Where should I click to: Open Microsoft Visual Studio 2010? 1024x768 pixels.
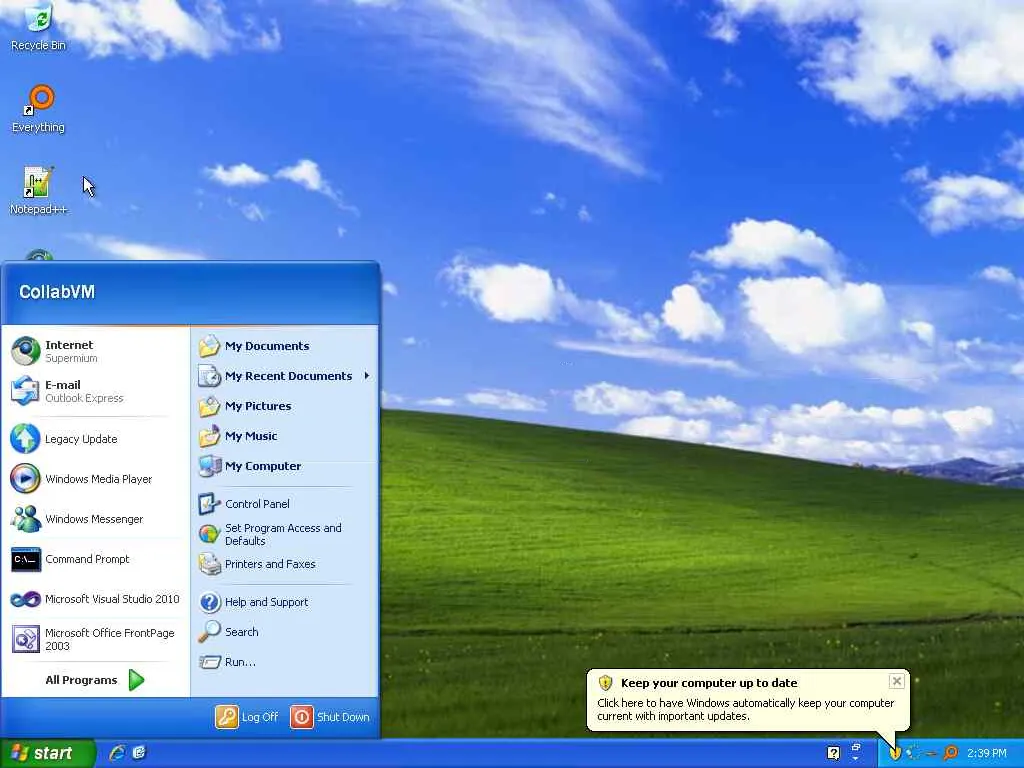pos(95,599)
